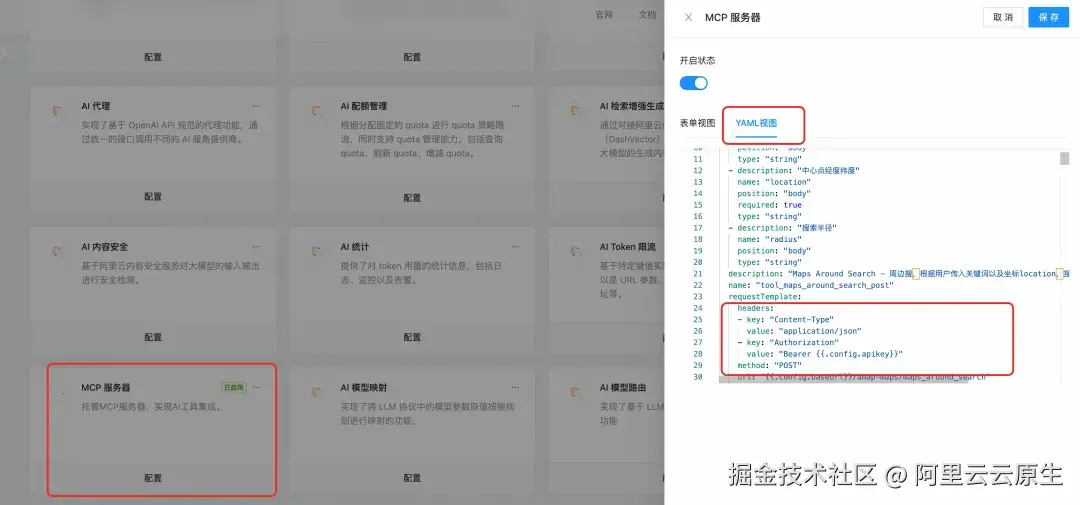Click YAML line description "搜索半径"

[782, 227]
